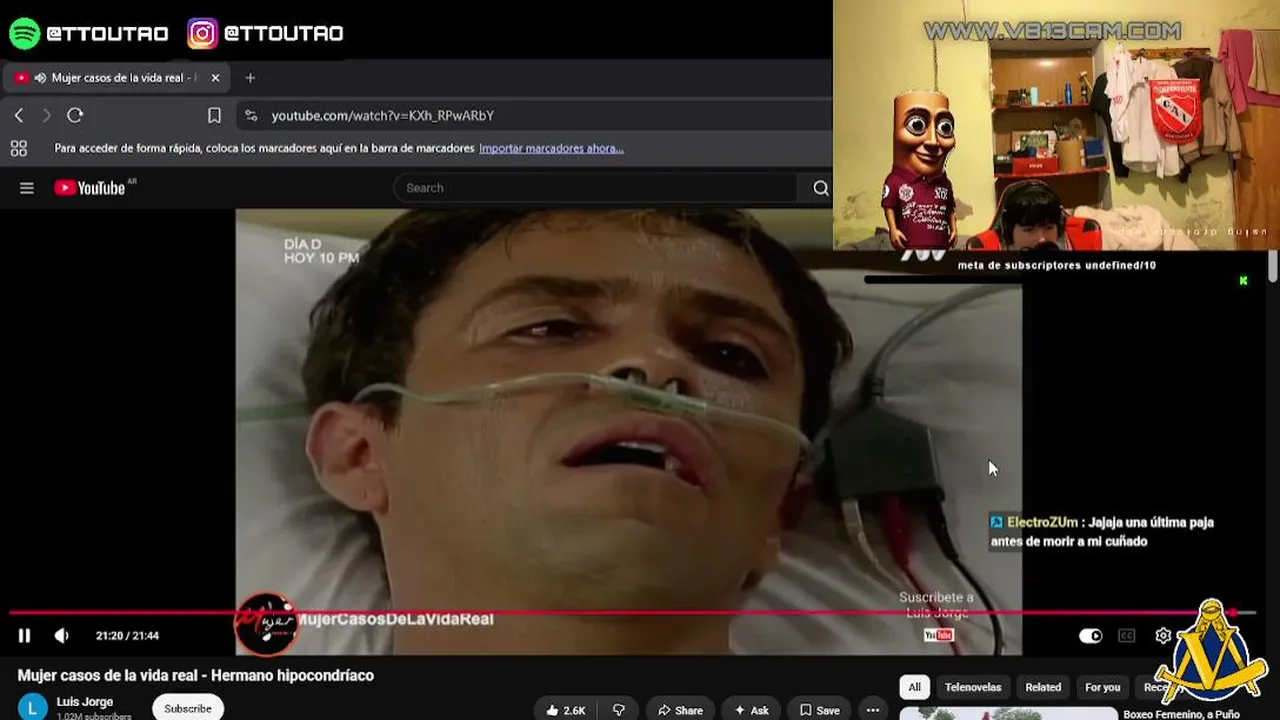Screen dimensions: 1280x720
Task: Click the browser address bar URL
Action: (x=383, y=116)
